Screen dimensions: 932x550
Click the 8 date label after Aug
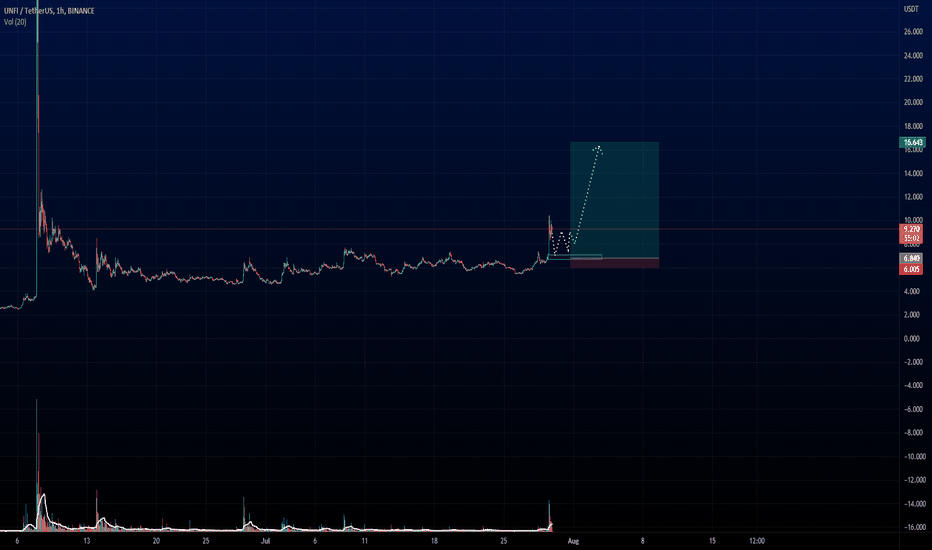[643, 541]
